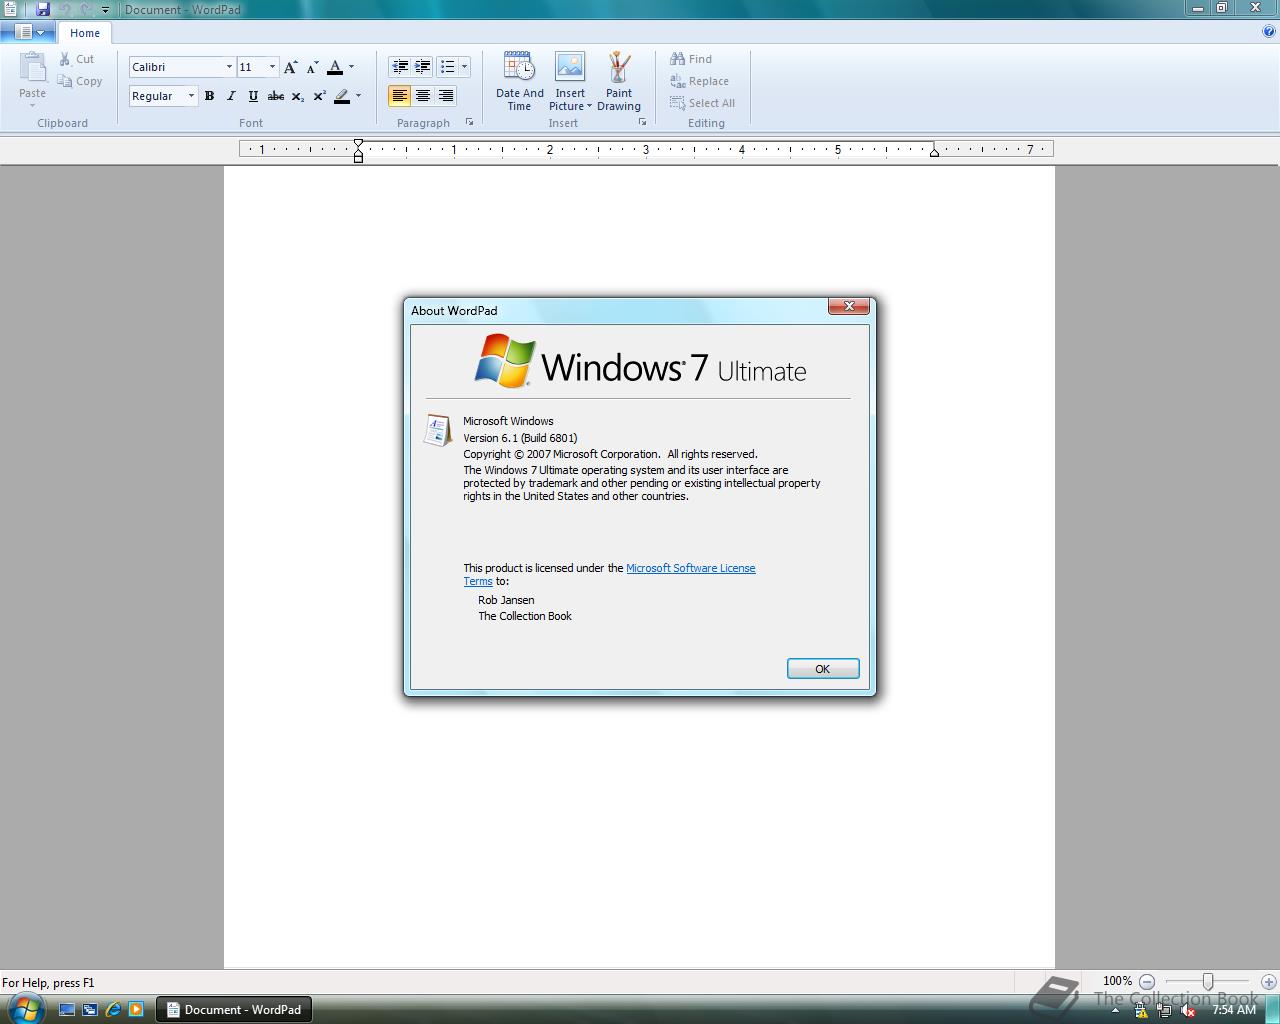The height and width of the screenshot is (1024, 1280).
Task: Click the Paint Drawing icon
Action: coord(619,67)
